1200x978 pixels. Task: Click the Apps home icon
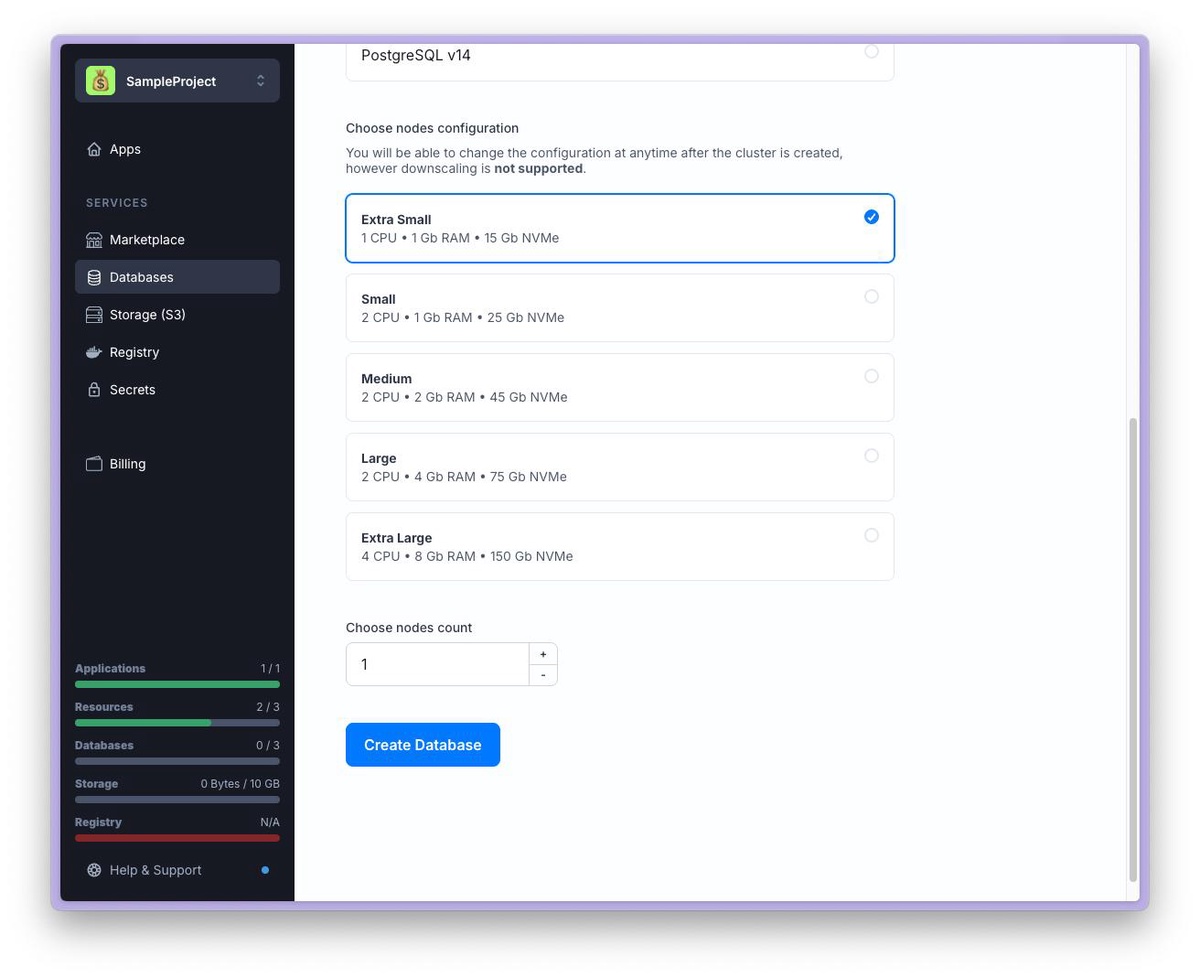coord(94,149)
